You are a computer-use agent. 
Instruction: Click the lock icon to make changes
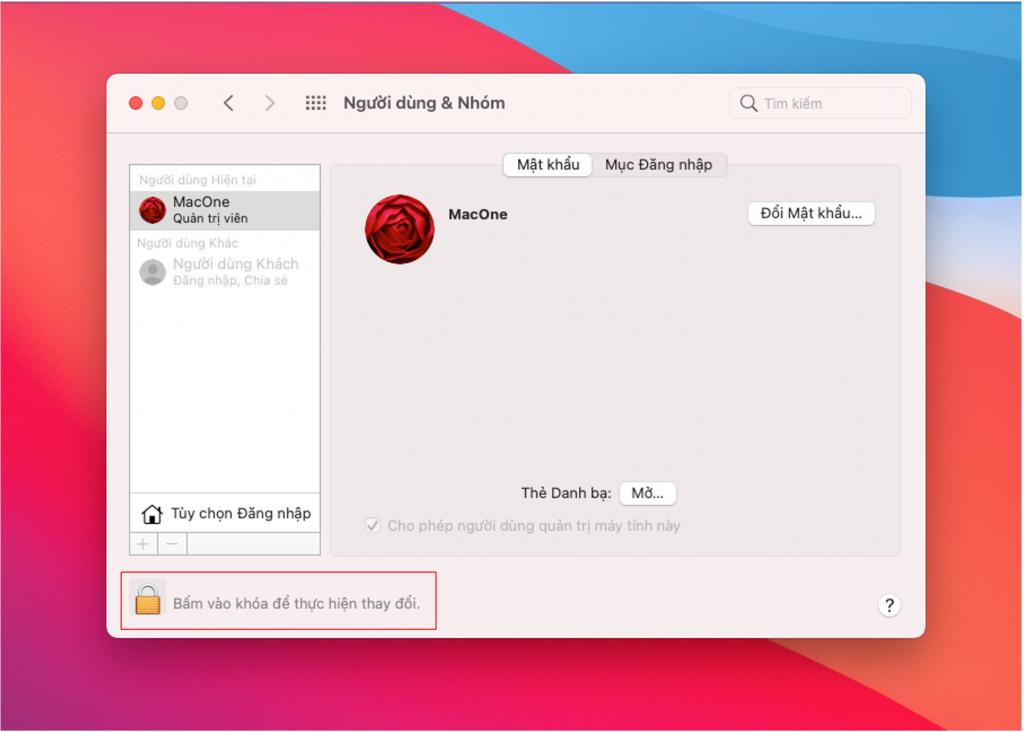point(148,599)
